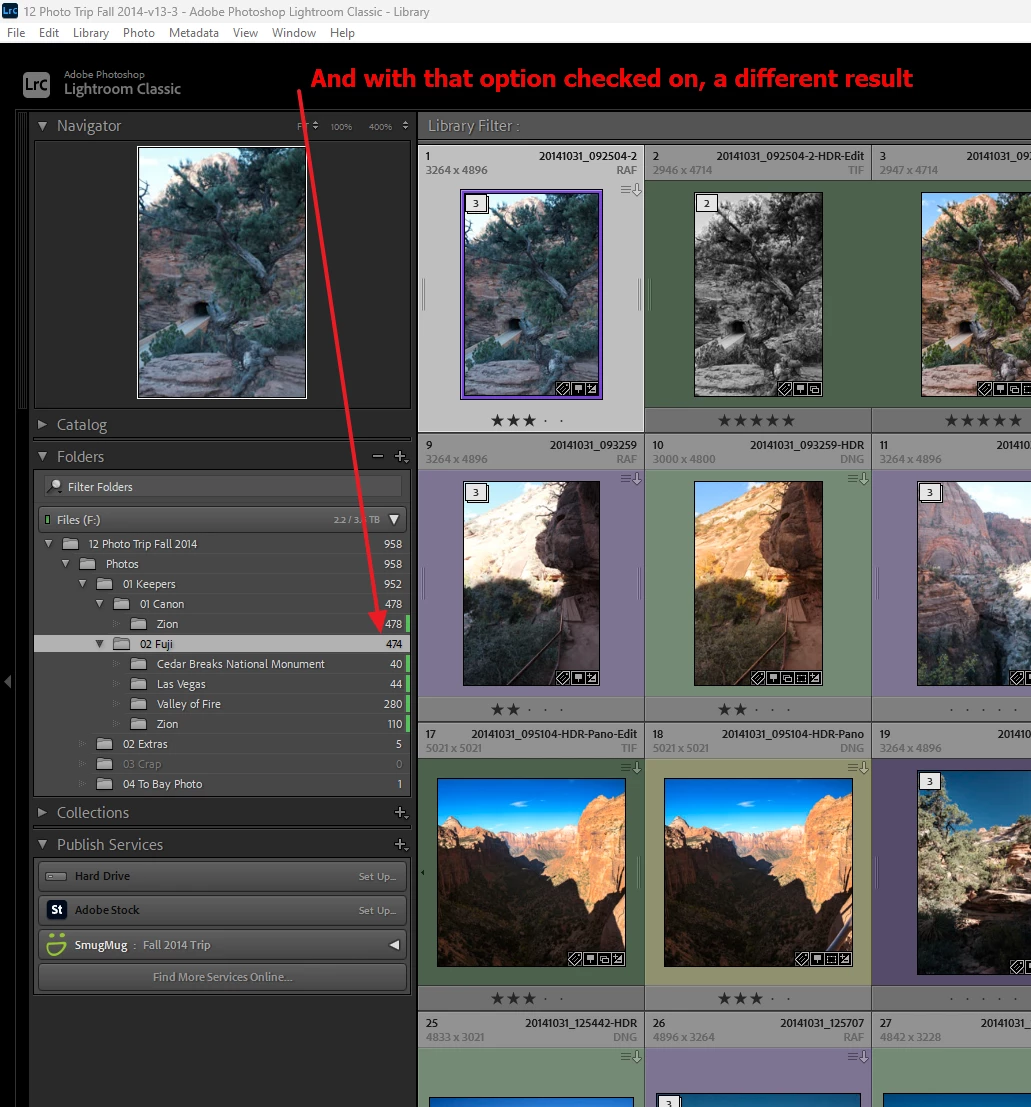This screenshot has width=1031, height=1107.
Task: Open the Library menu
Action: (90, 32)
